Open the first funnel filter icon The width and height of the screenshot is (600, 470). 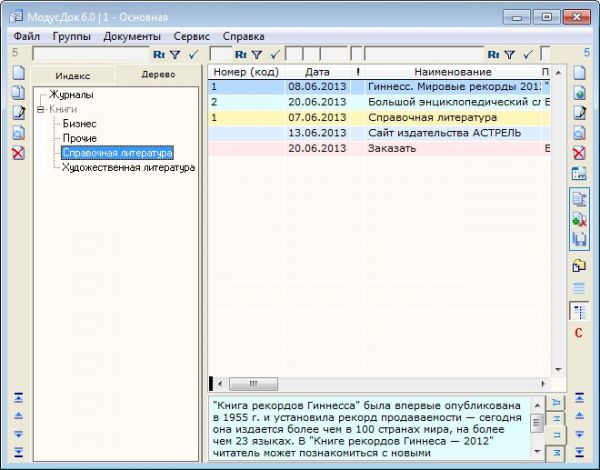pos(175,55)
